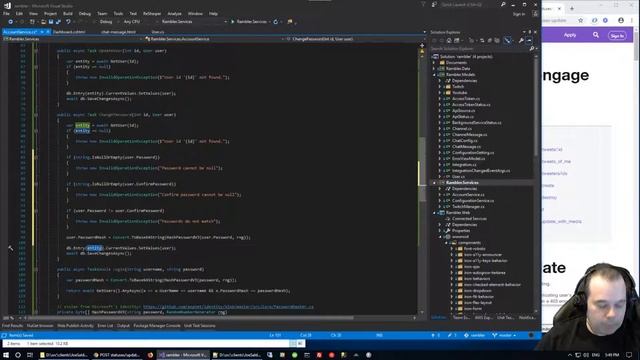640x360 pixels.
Task: Click the search icon in browser page
Action: click(596, 35)
